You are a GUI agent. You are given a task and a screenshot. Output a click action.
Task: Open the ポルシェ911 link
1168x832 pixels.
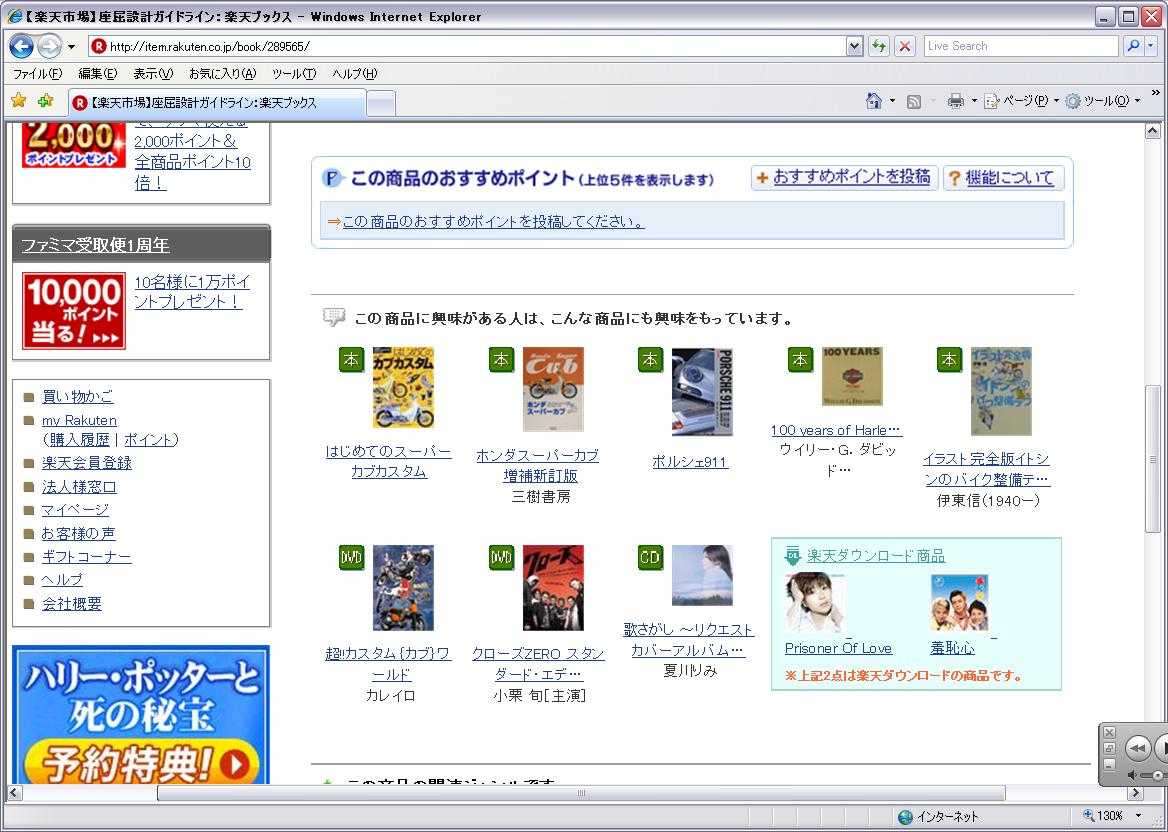tap(690, 462)
